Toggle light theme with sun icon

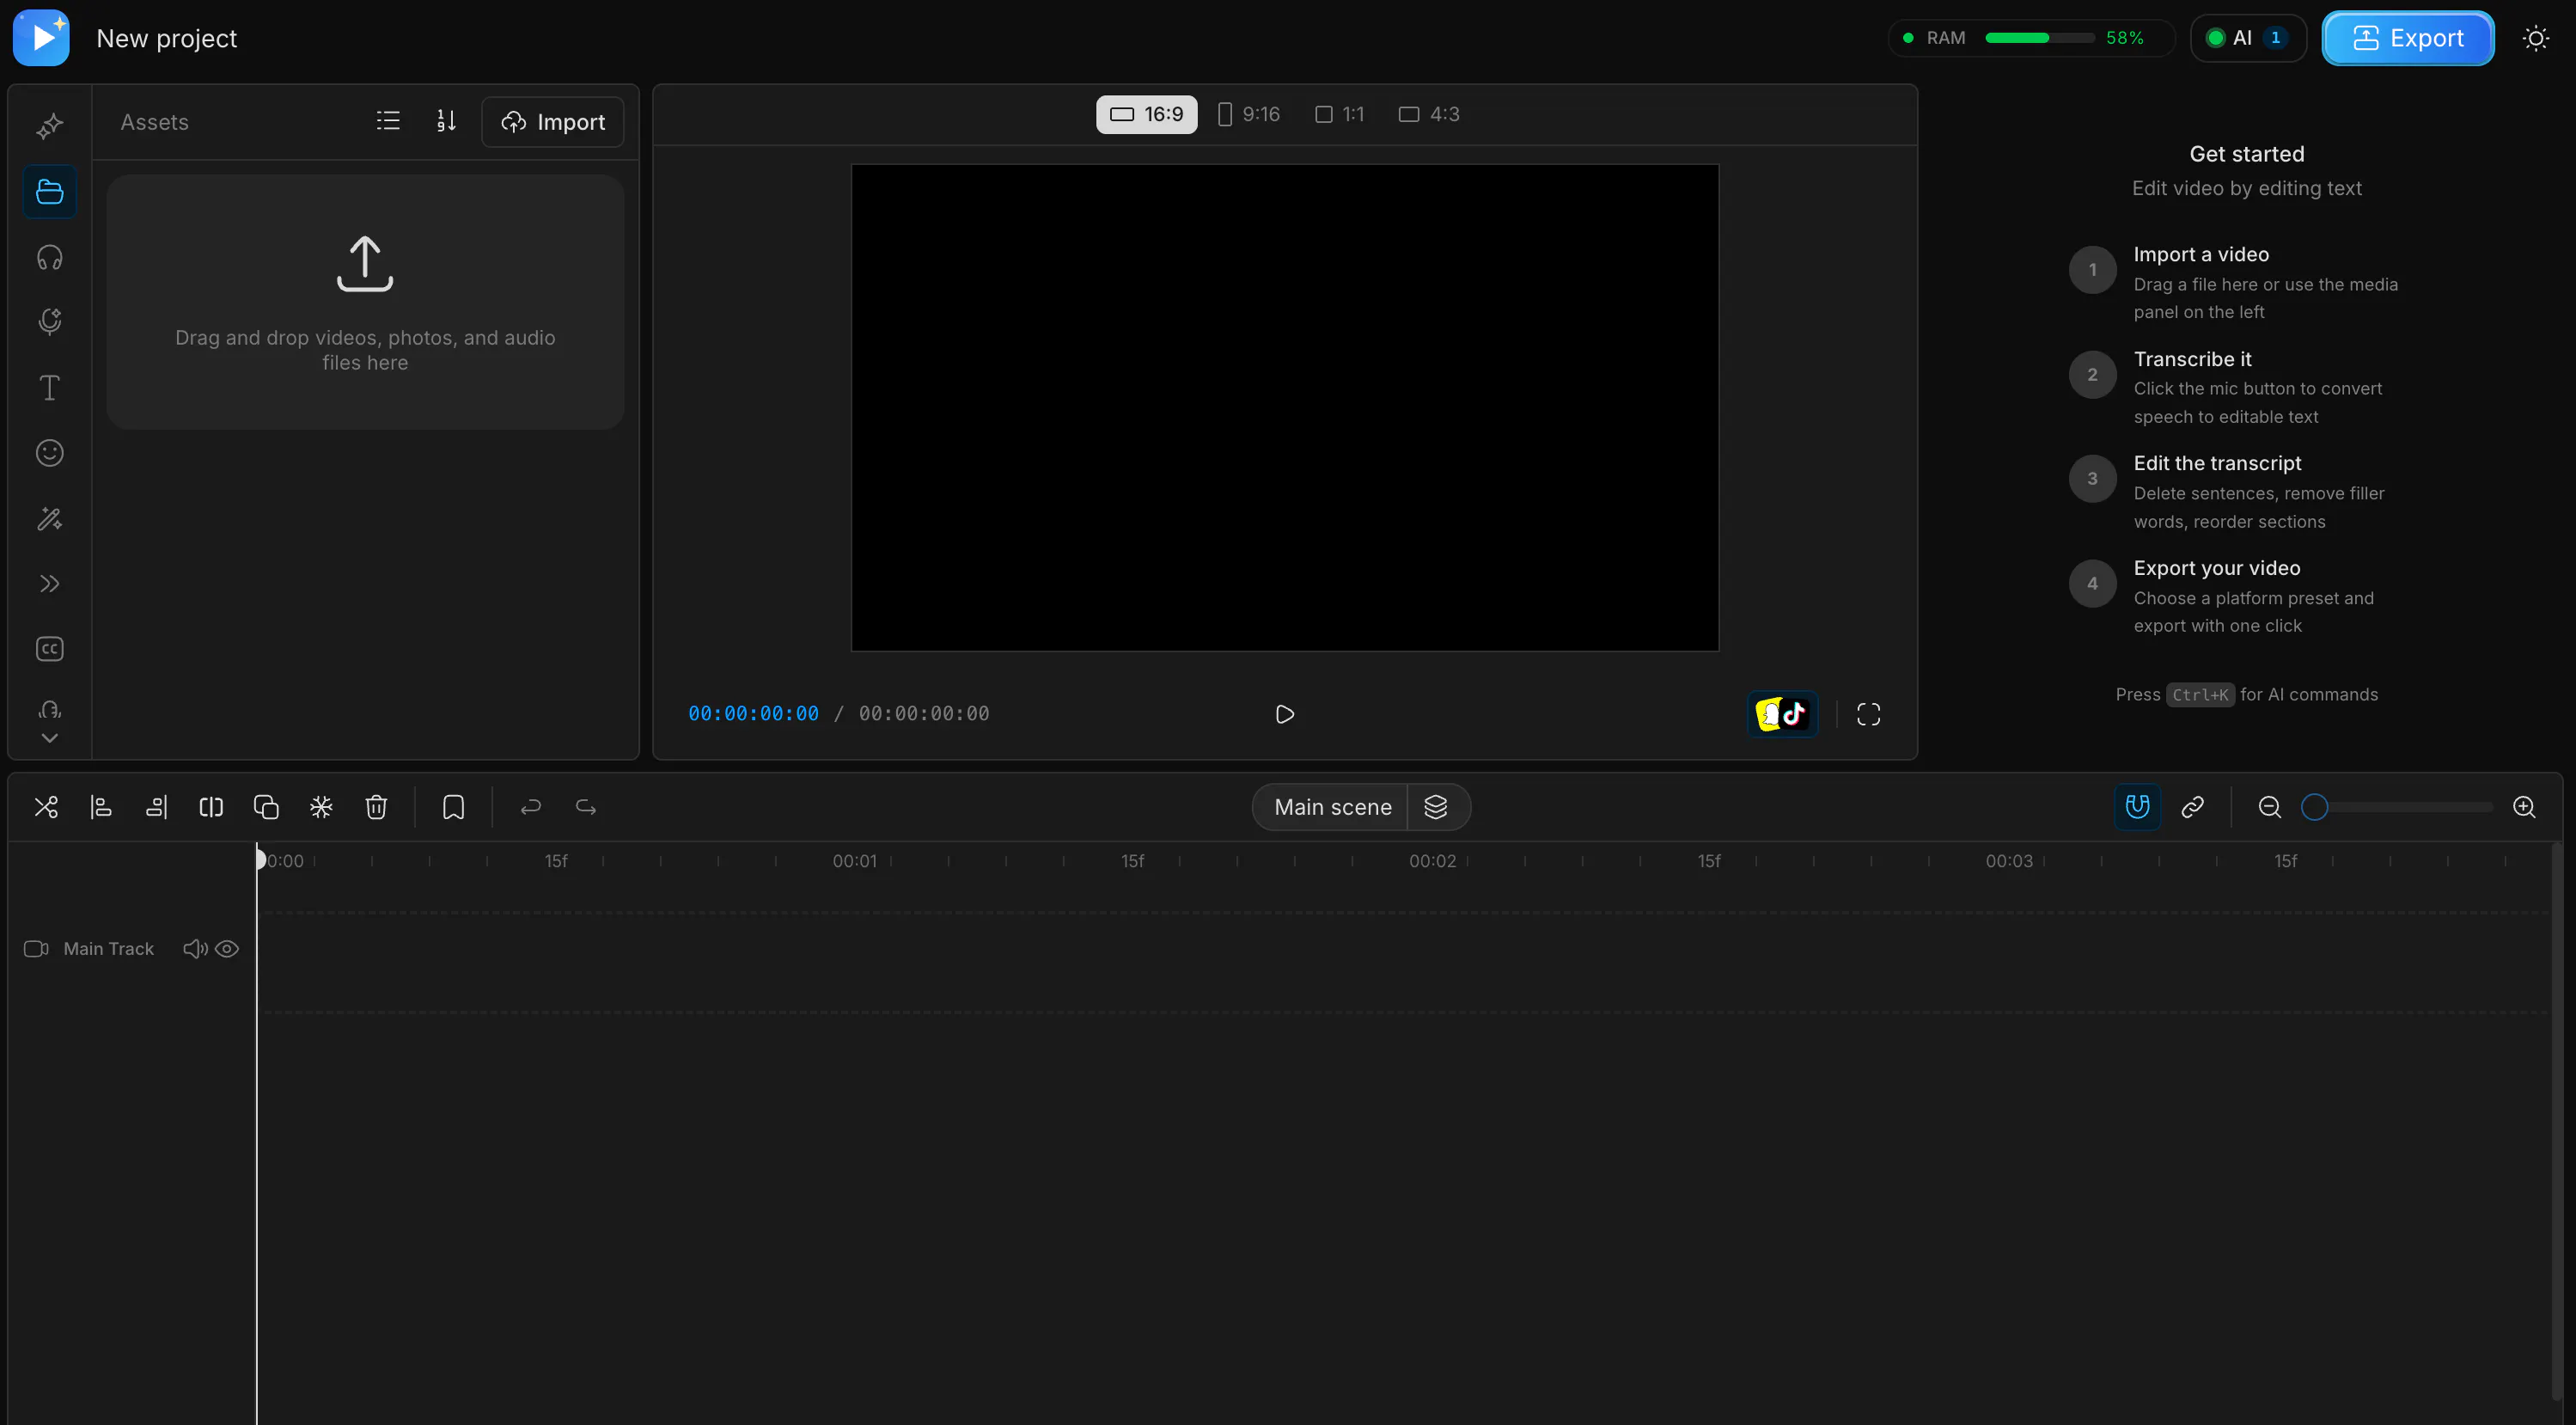[2535, 38]
